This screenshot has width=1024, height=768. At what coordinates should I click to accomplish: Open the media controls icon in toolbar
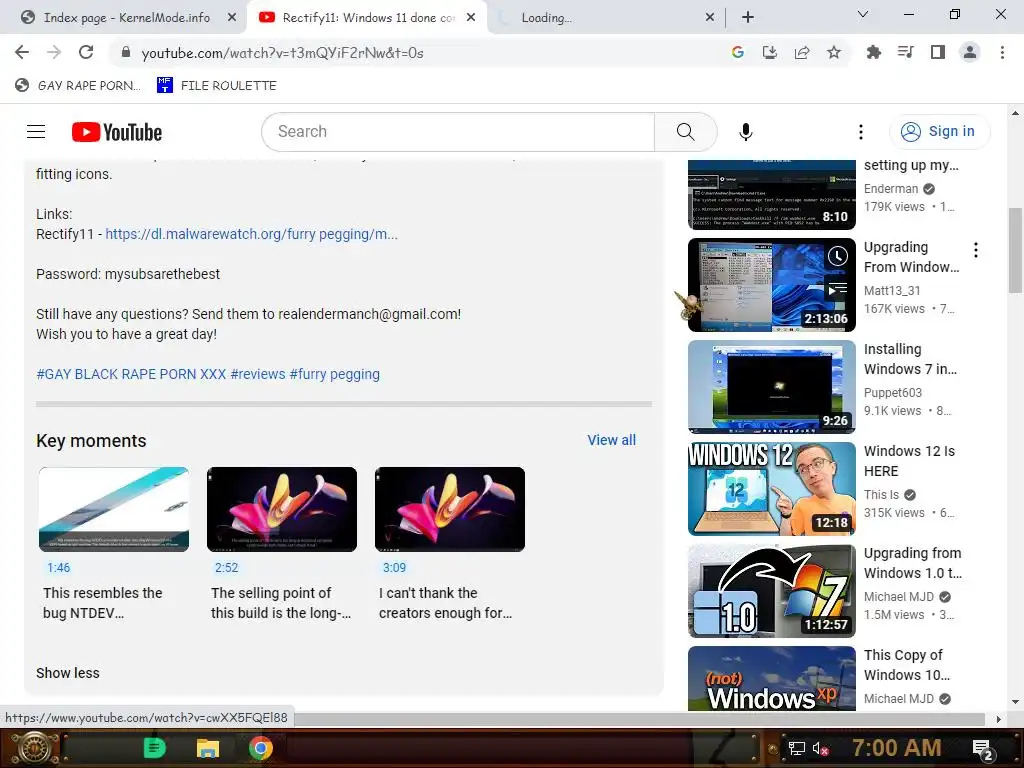pos(905,52)
